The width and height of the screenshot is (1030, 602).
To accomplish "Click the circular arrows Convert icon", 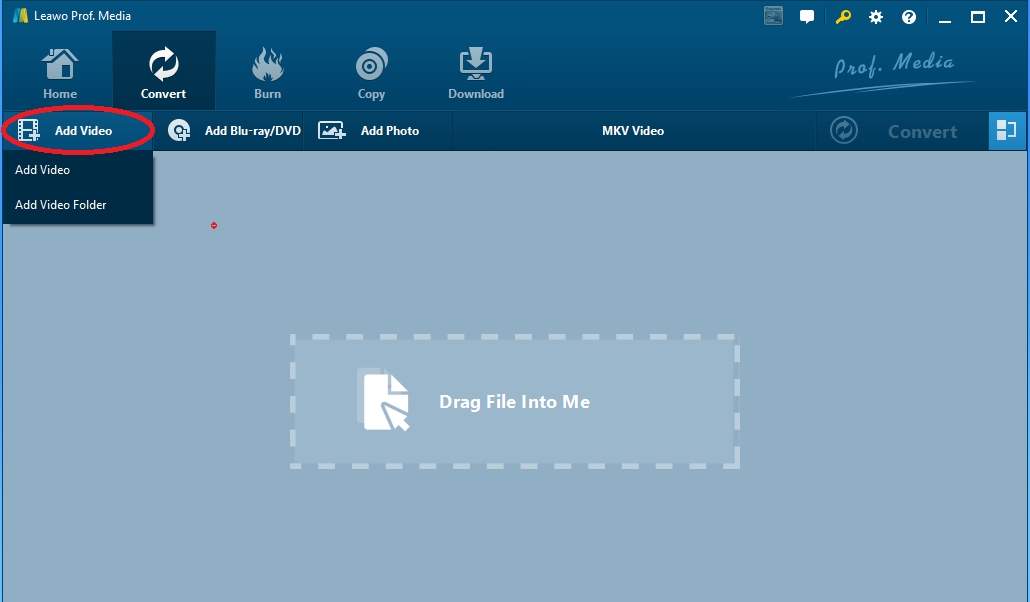I will (x=844, y=131).
